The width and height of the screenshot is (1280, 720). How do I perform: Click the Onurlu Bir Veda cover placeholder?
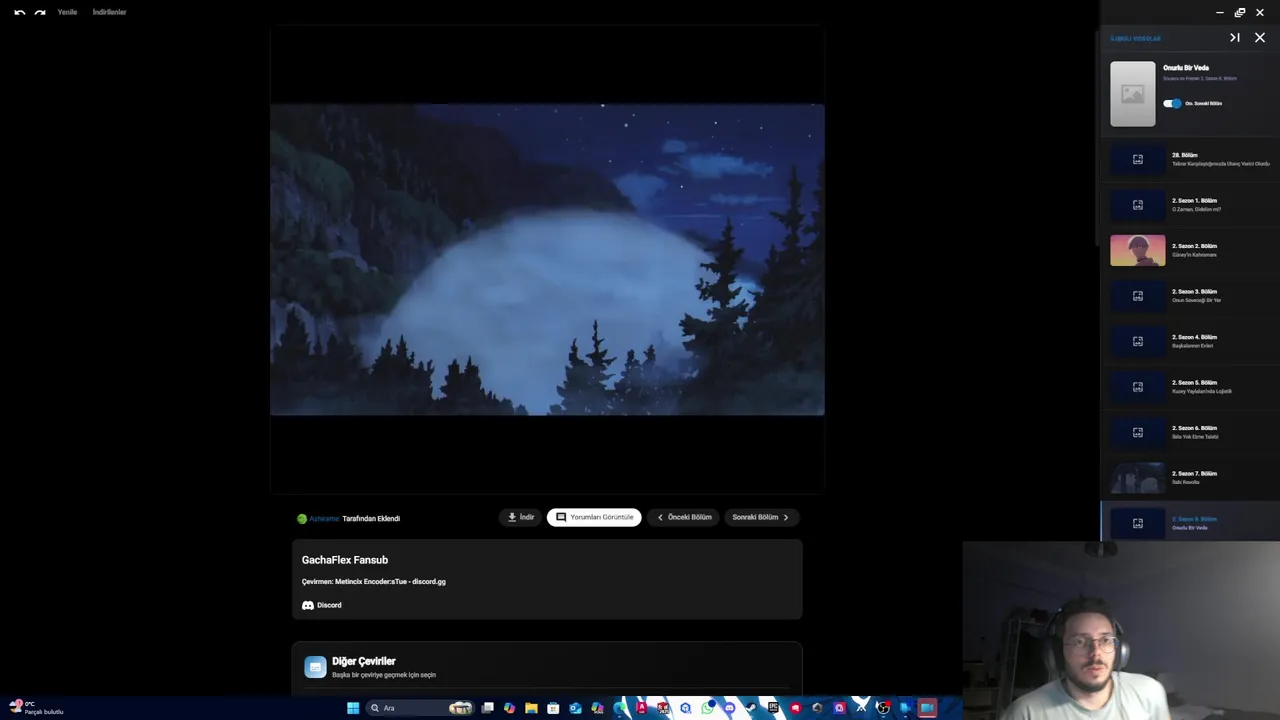[x=1132, y=94]
